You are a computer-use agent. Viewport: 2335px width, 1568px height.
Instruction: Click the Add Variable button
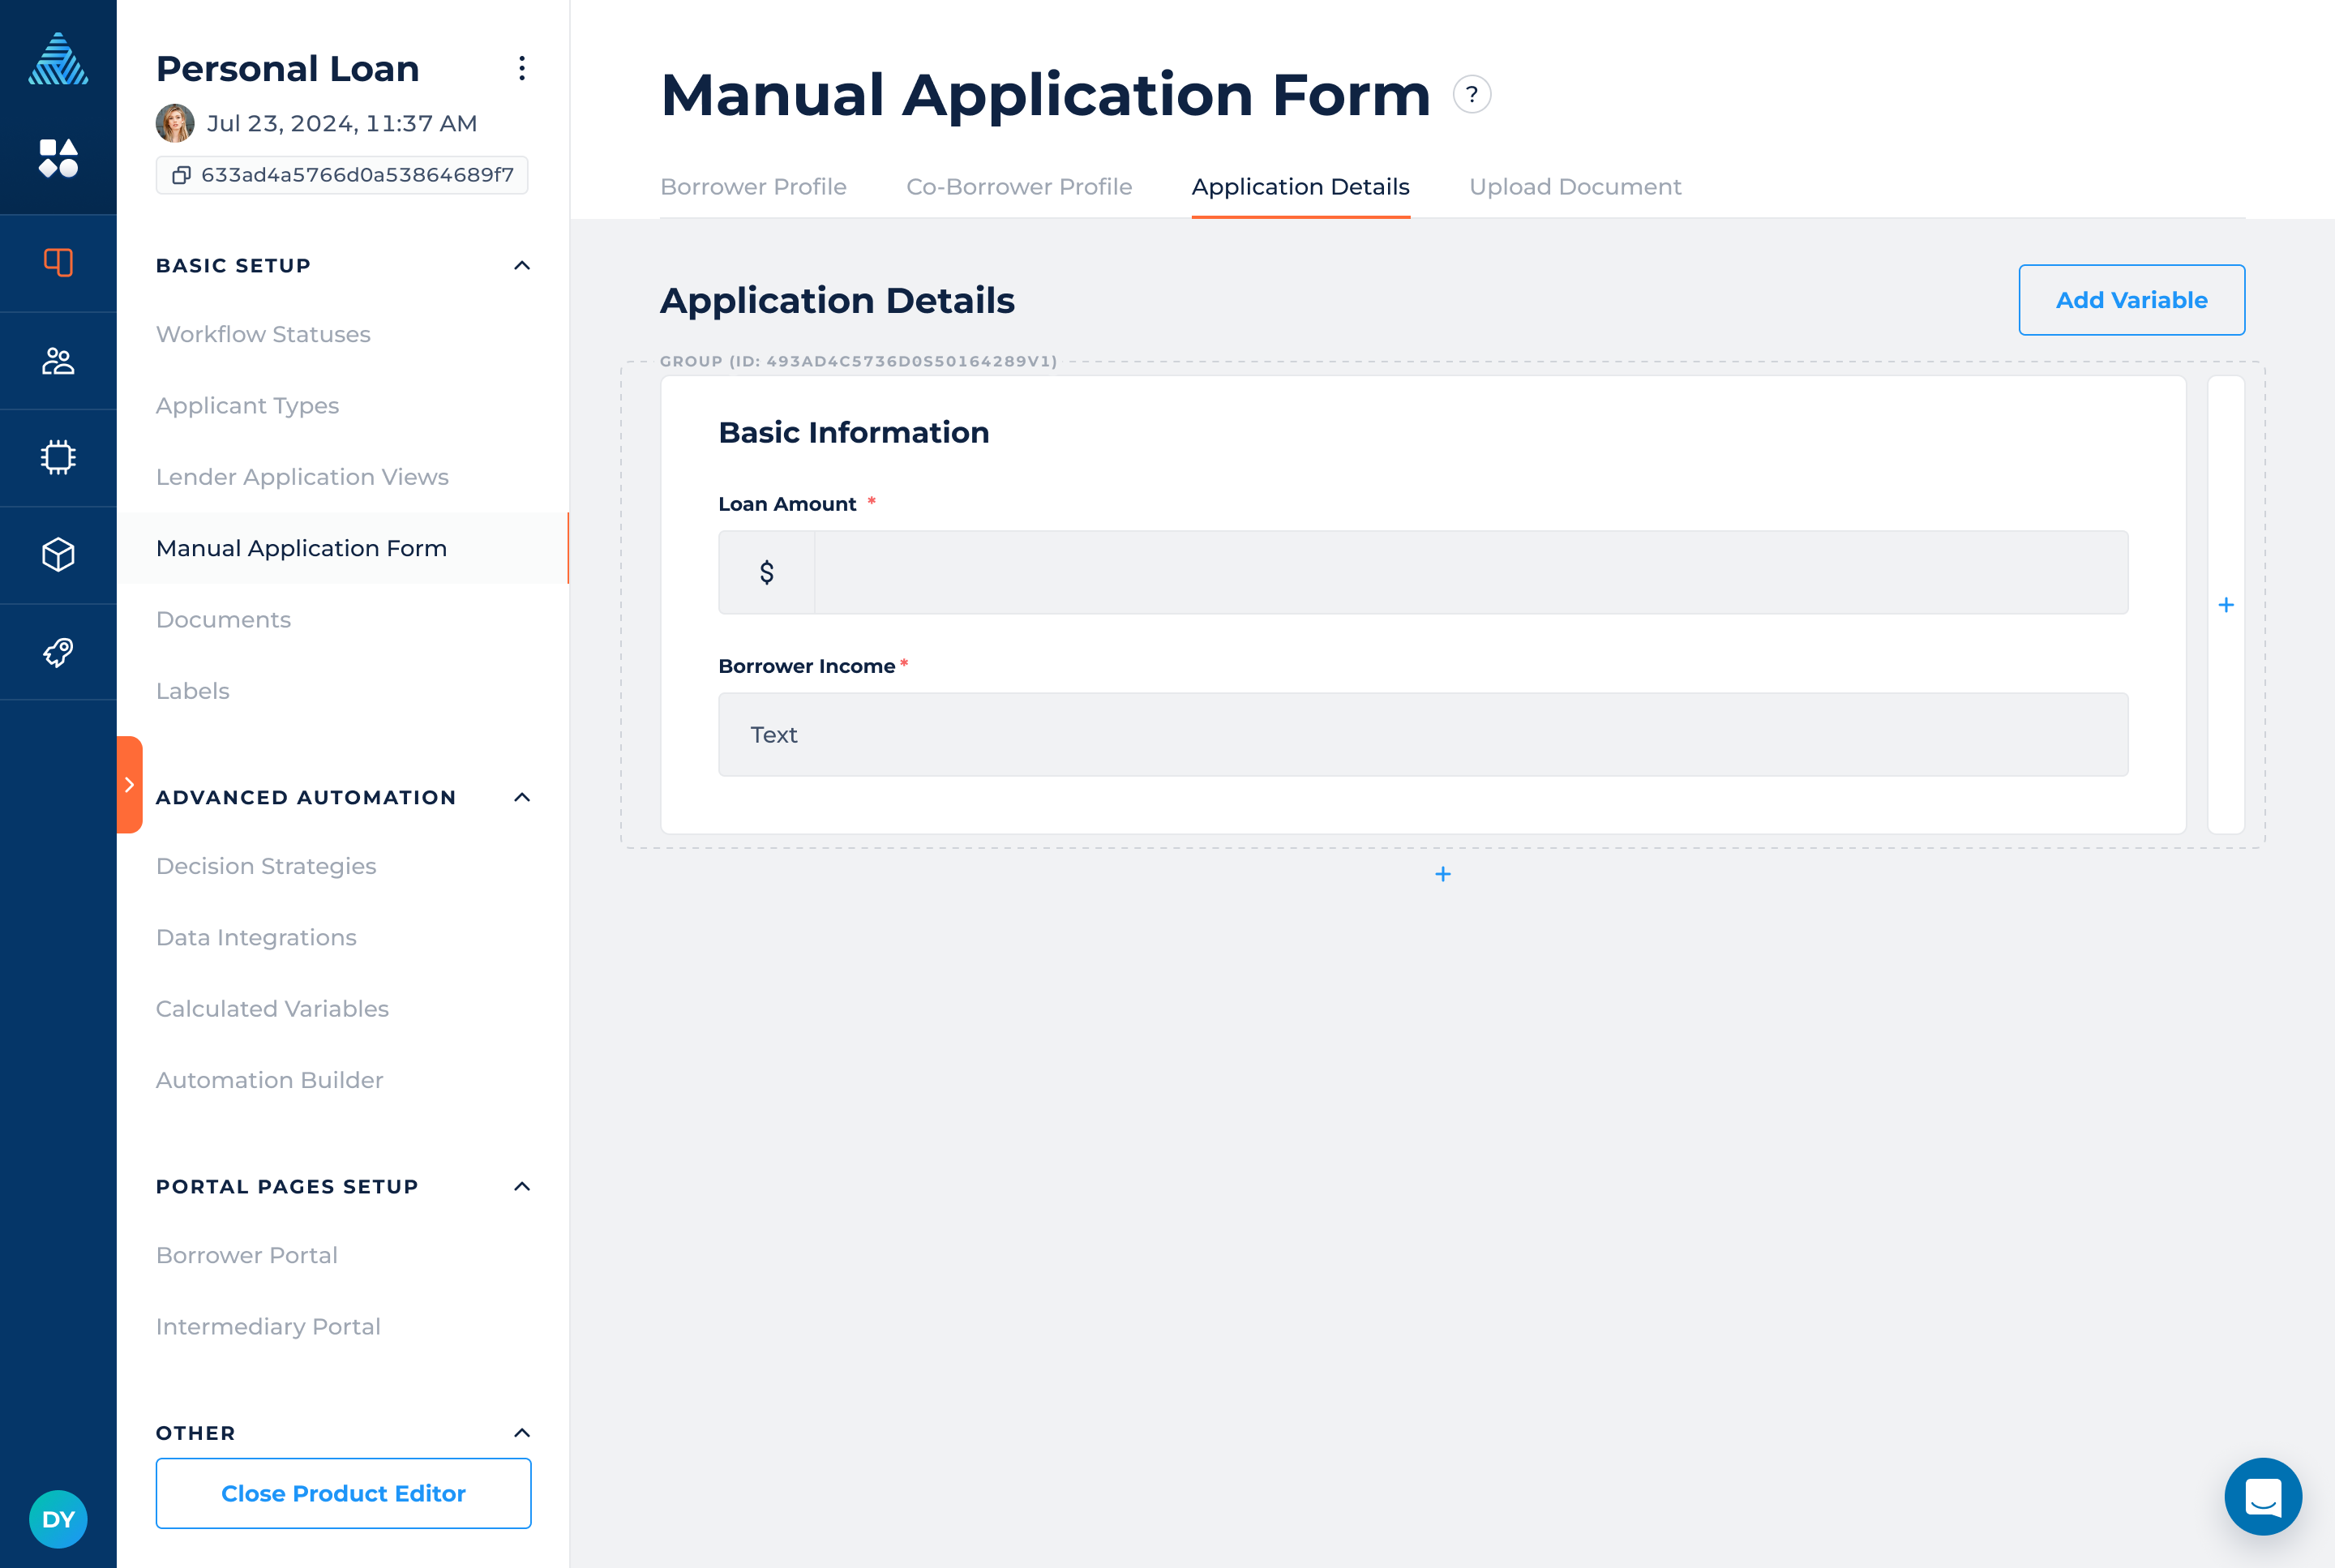tap(2131, 300)
